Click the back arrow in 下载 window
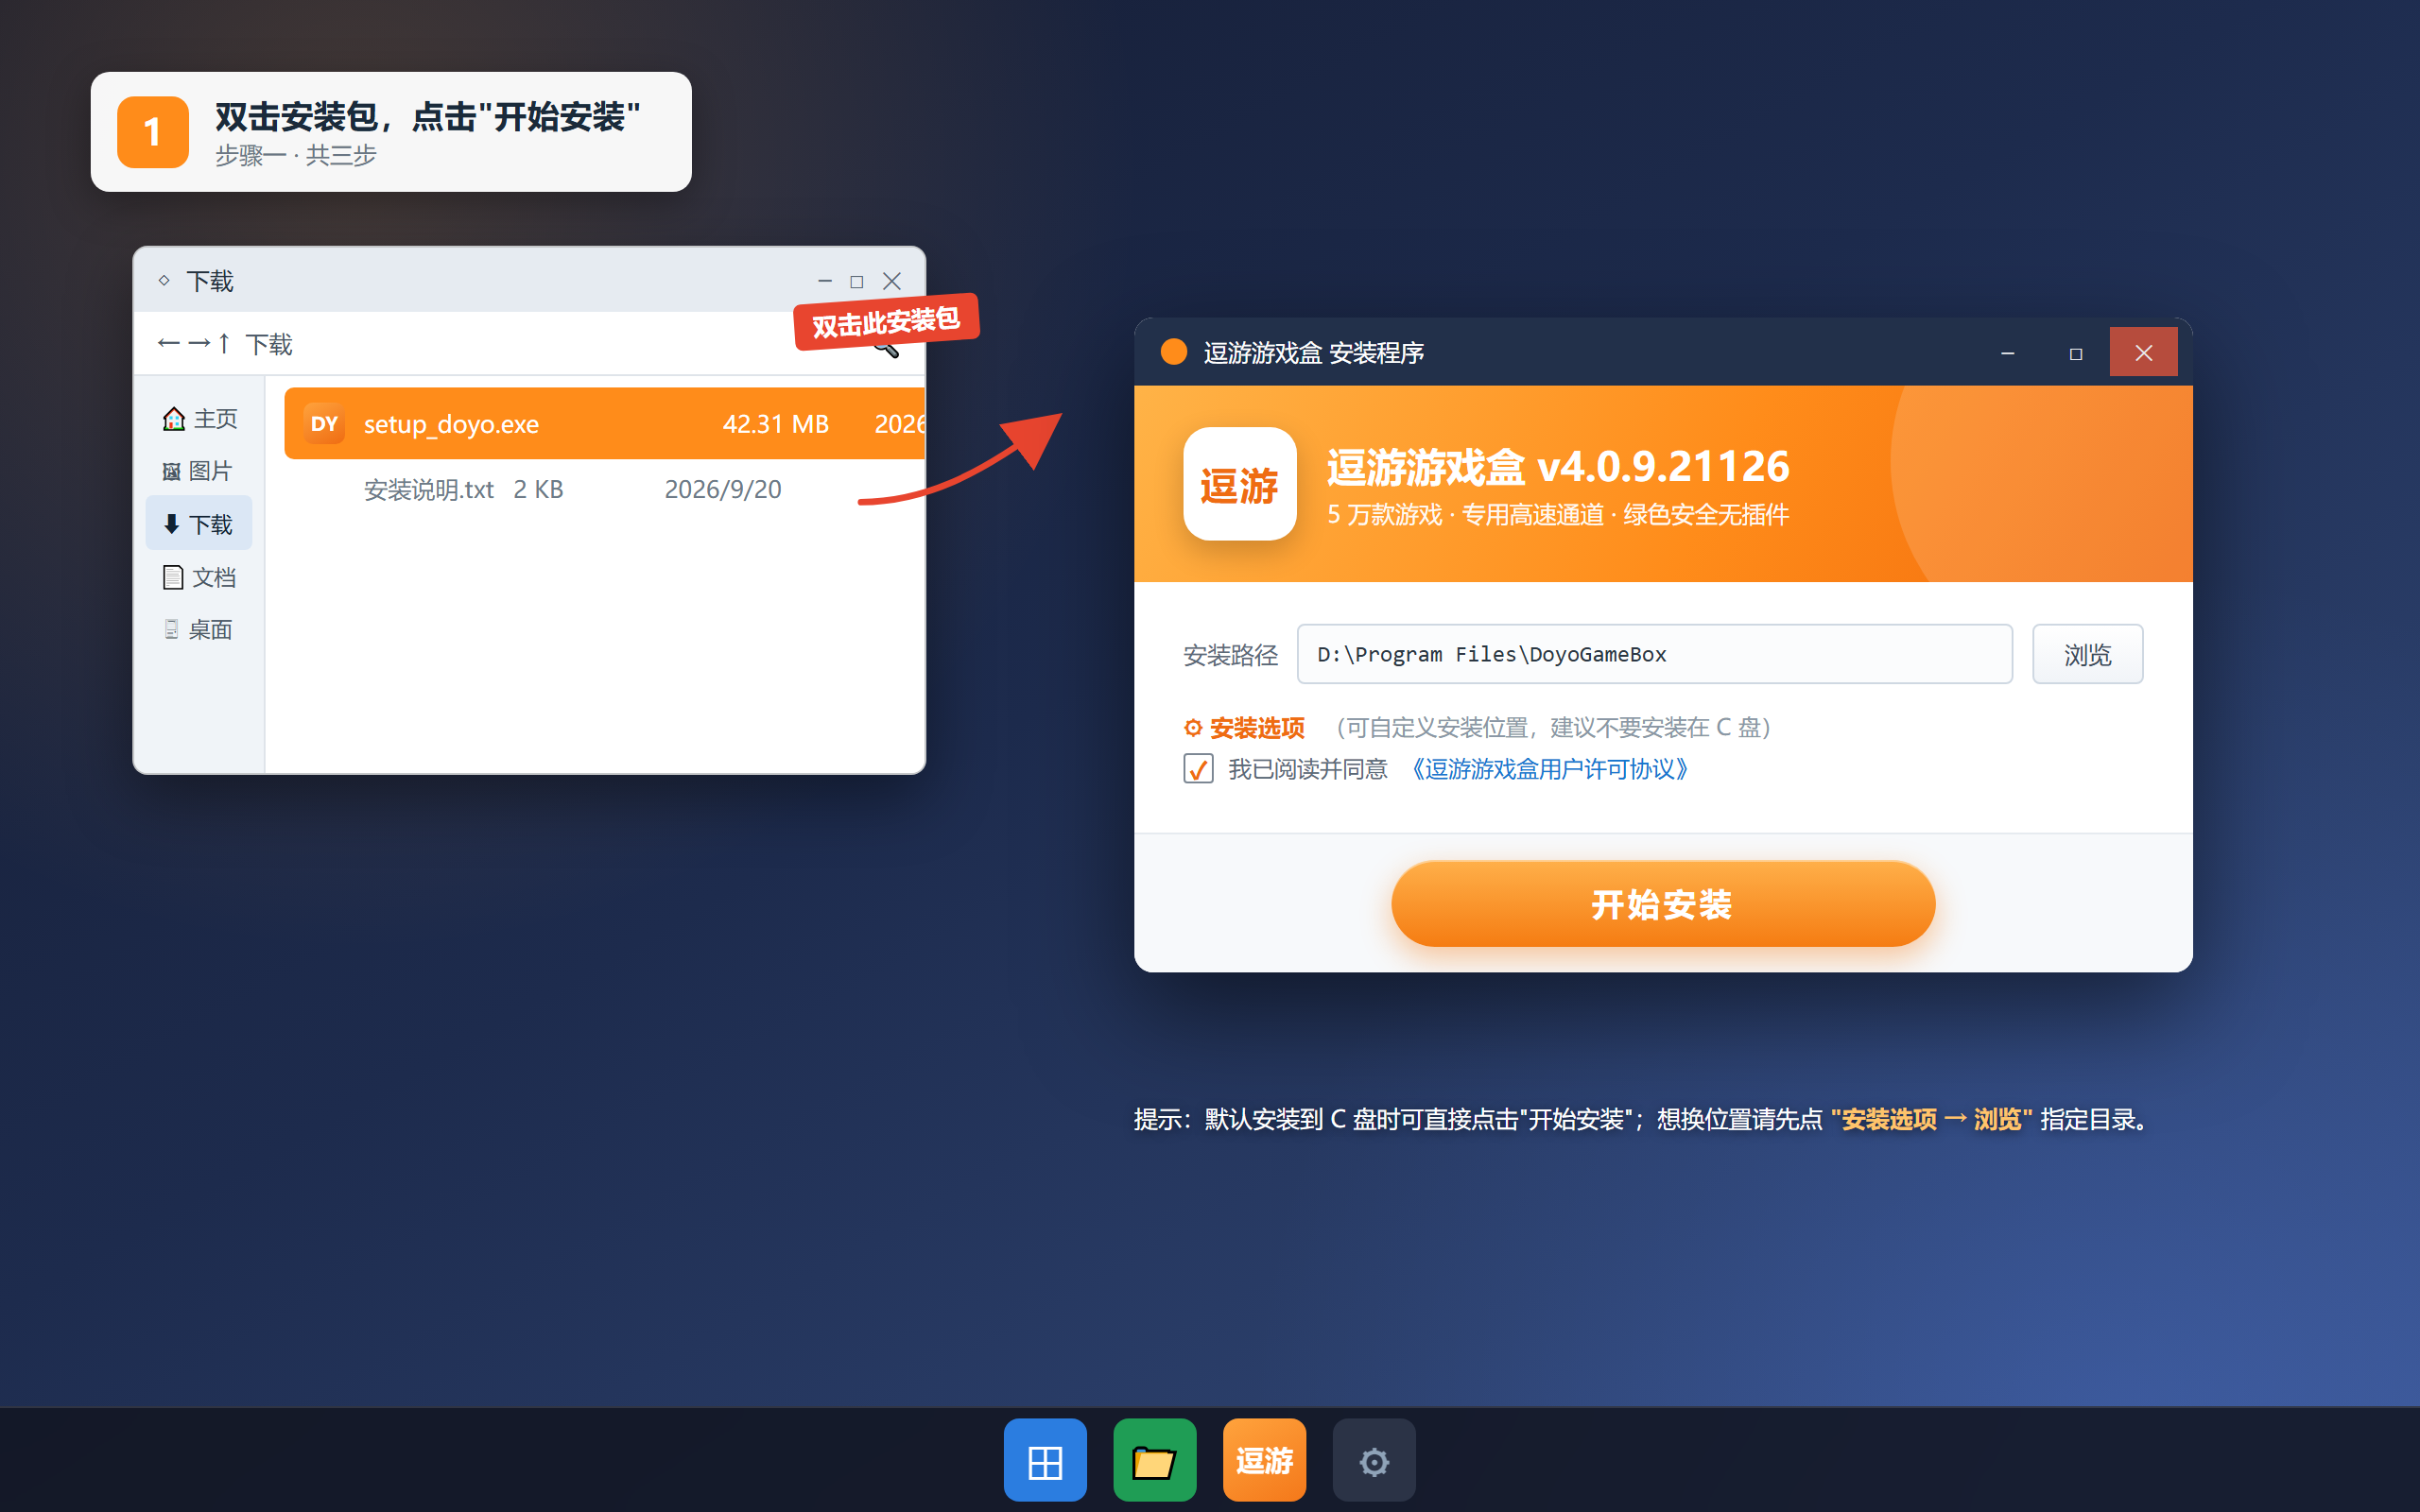Screen dimensions: 2420x1512 pyautogui.click(x=168, y=344)
